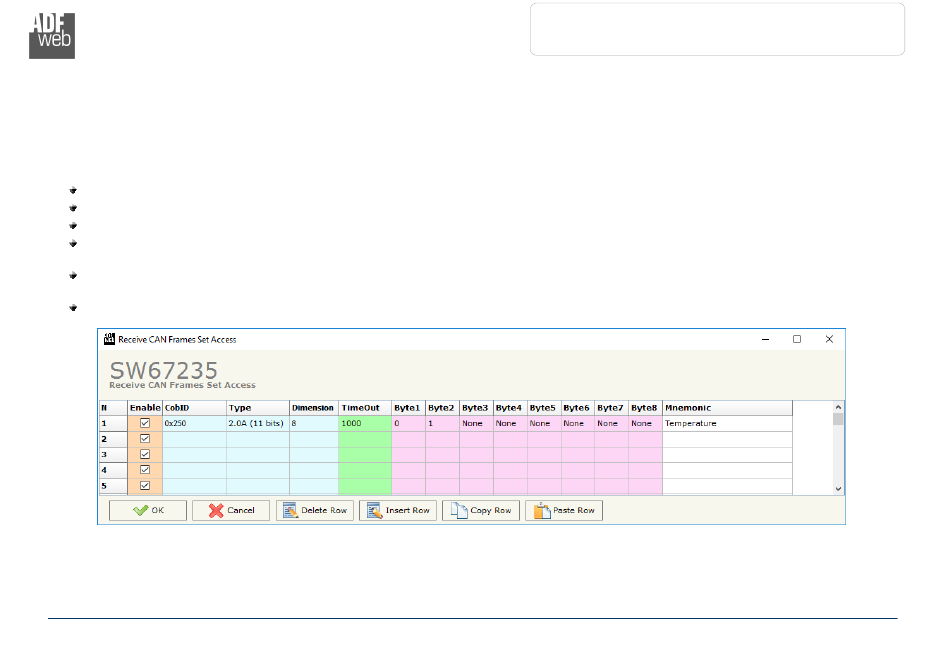Screen dimensions: 950x659
Task: Click the dialog title bar app icon
Action: tap(109, 339)
